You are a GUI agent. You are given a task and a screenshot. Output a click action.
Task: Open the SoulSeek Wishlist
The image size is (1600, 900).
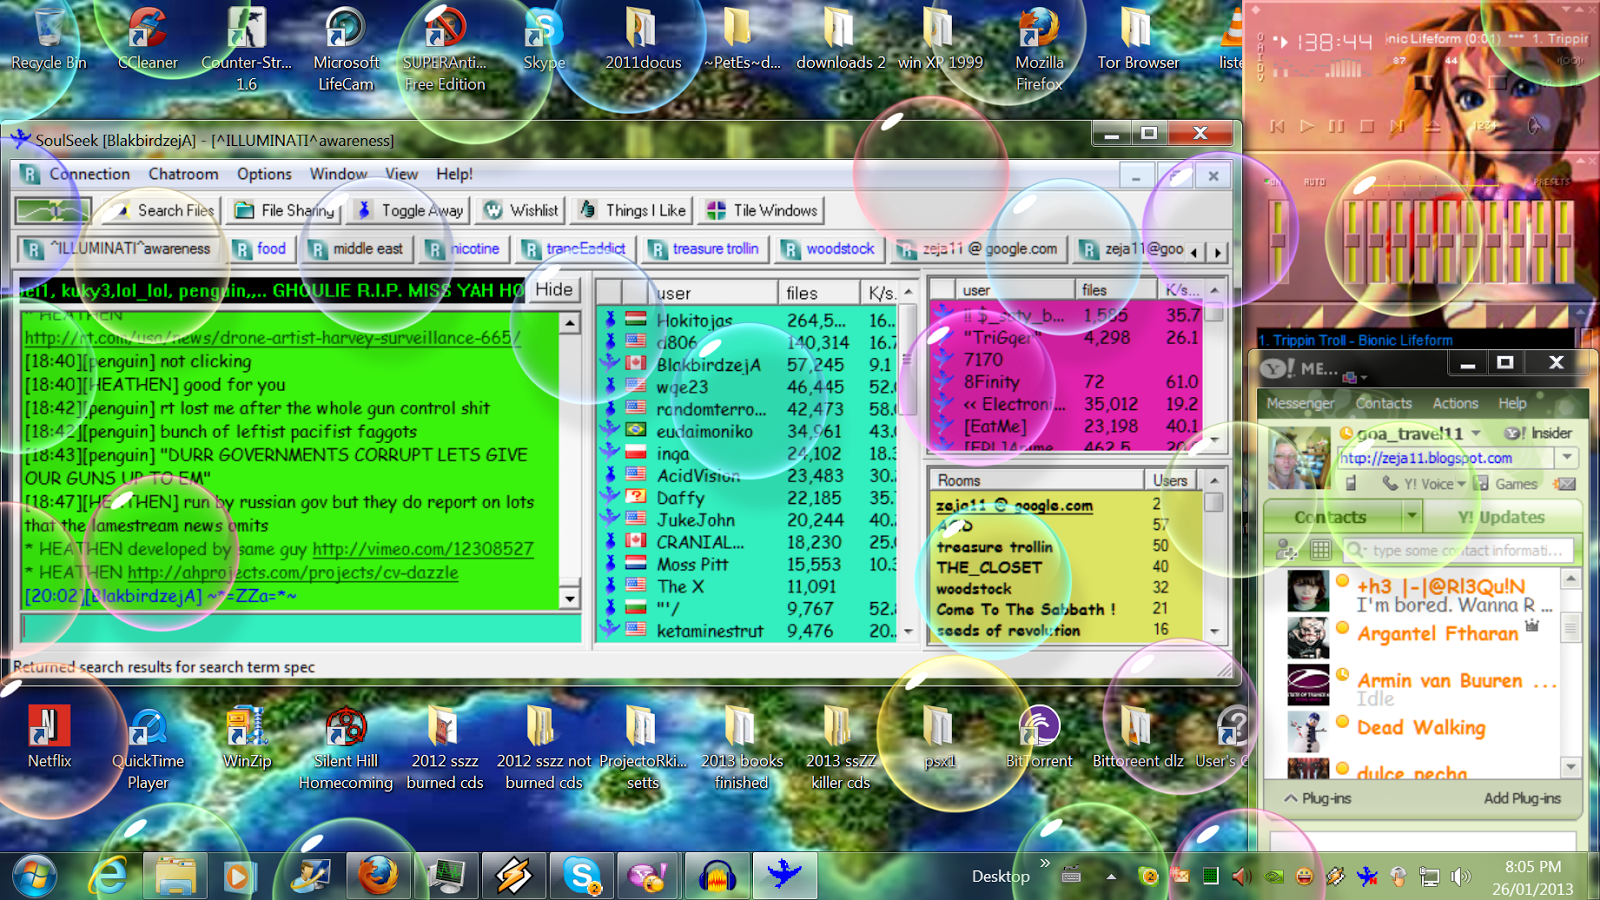[521, 210]
